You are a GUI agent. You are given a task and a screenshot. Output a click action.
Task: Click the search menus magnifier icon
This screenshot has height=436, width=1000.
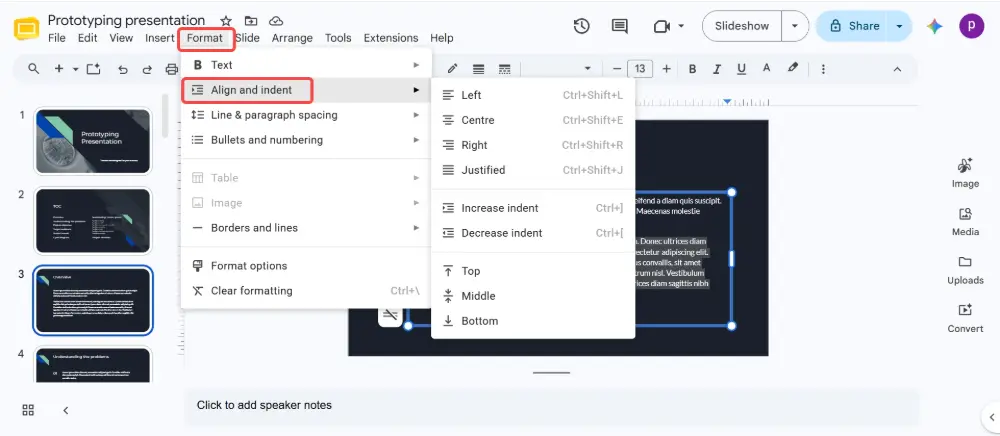click(34, 69)
